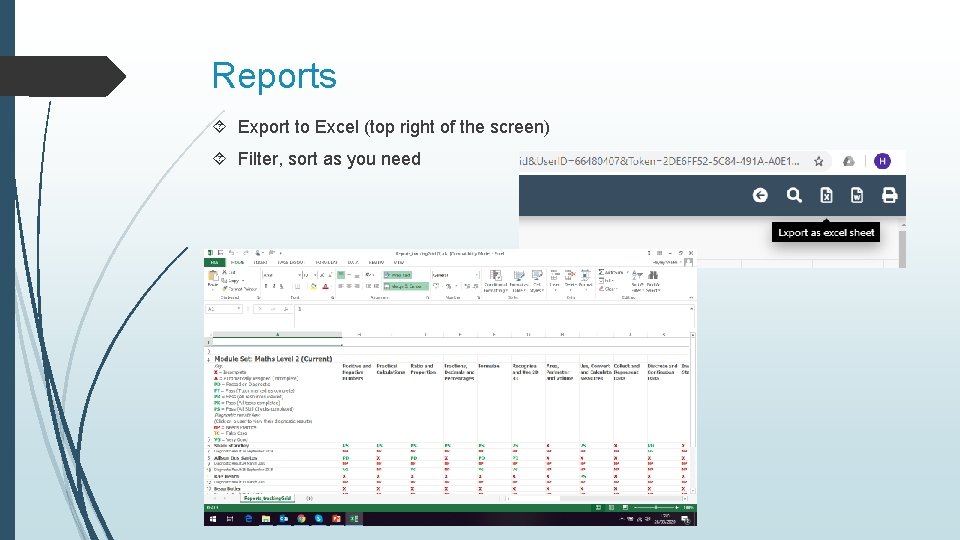Open the Excel File tab
This screenshot has height=540, width=960.
click(x=214, y=262)
